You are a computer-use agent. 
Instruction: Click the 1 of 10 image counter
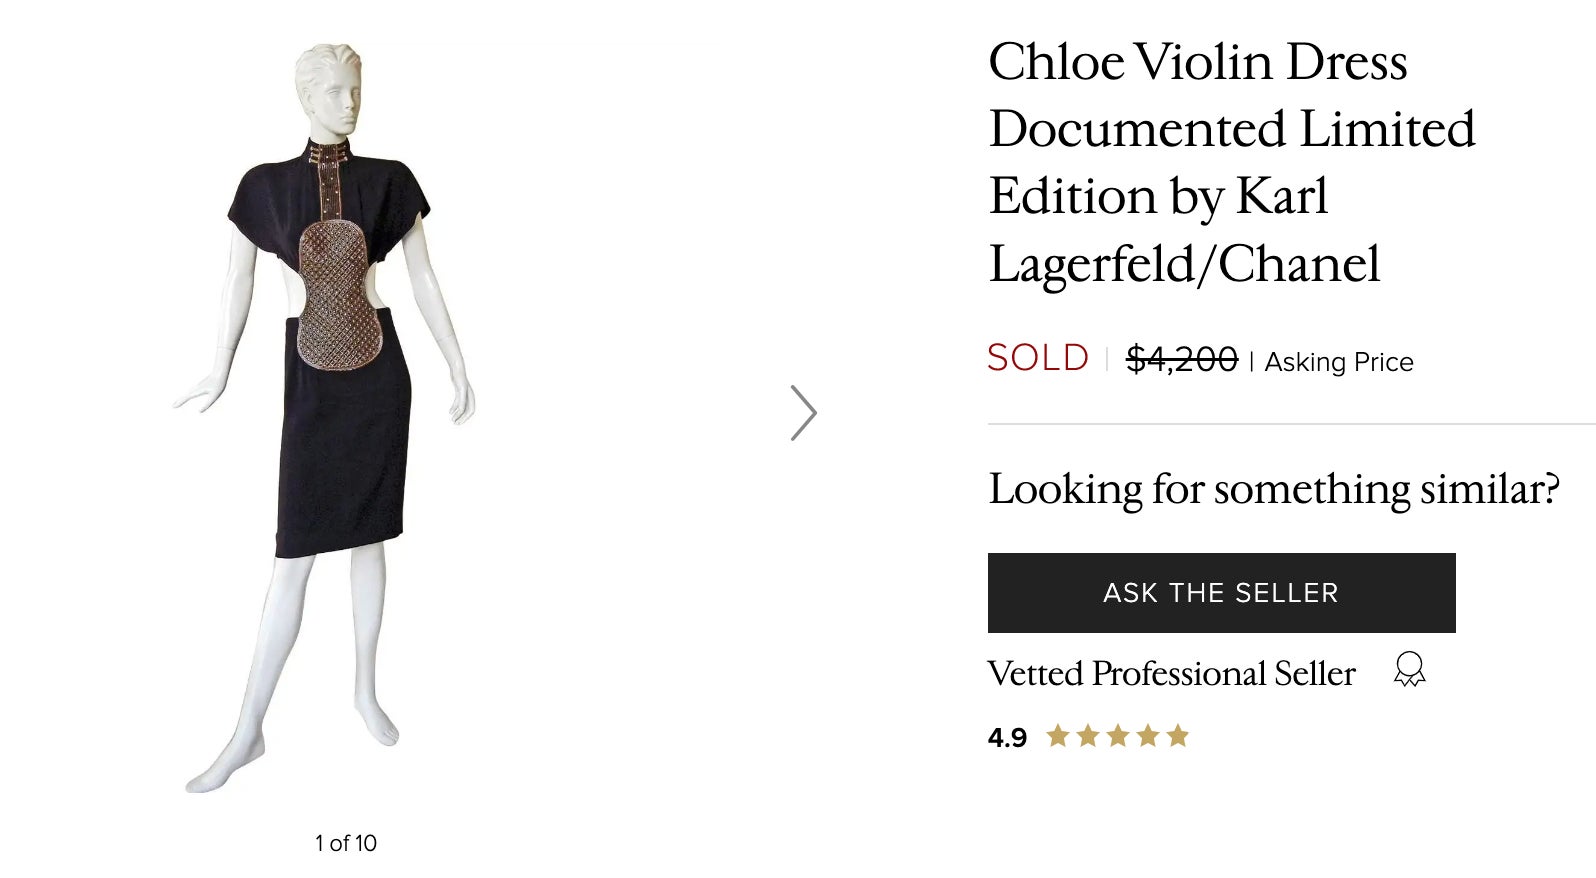click(346, 843)
